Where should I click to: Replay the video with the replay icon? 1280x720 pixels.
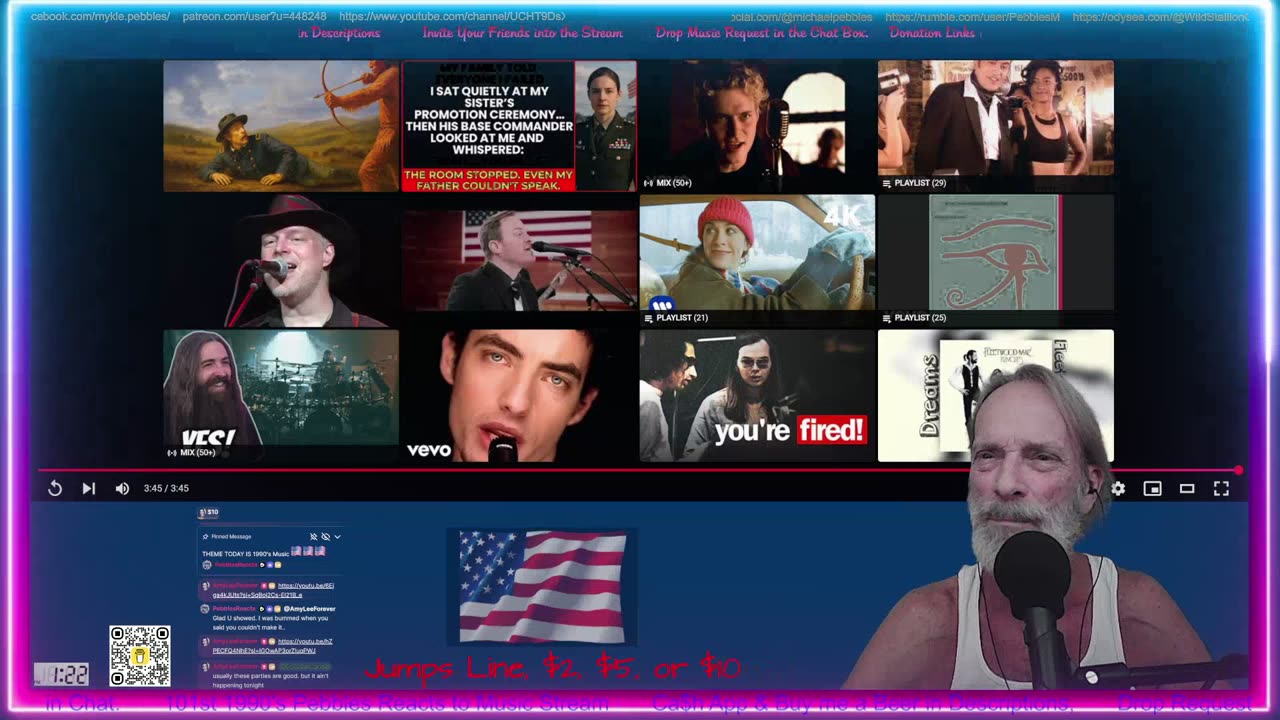(x=55, y=488)
